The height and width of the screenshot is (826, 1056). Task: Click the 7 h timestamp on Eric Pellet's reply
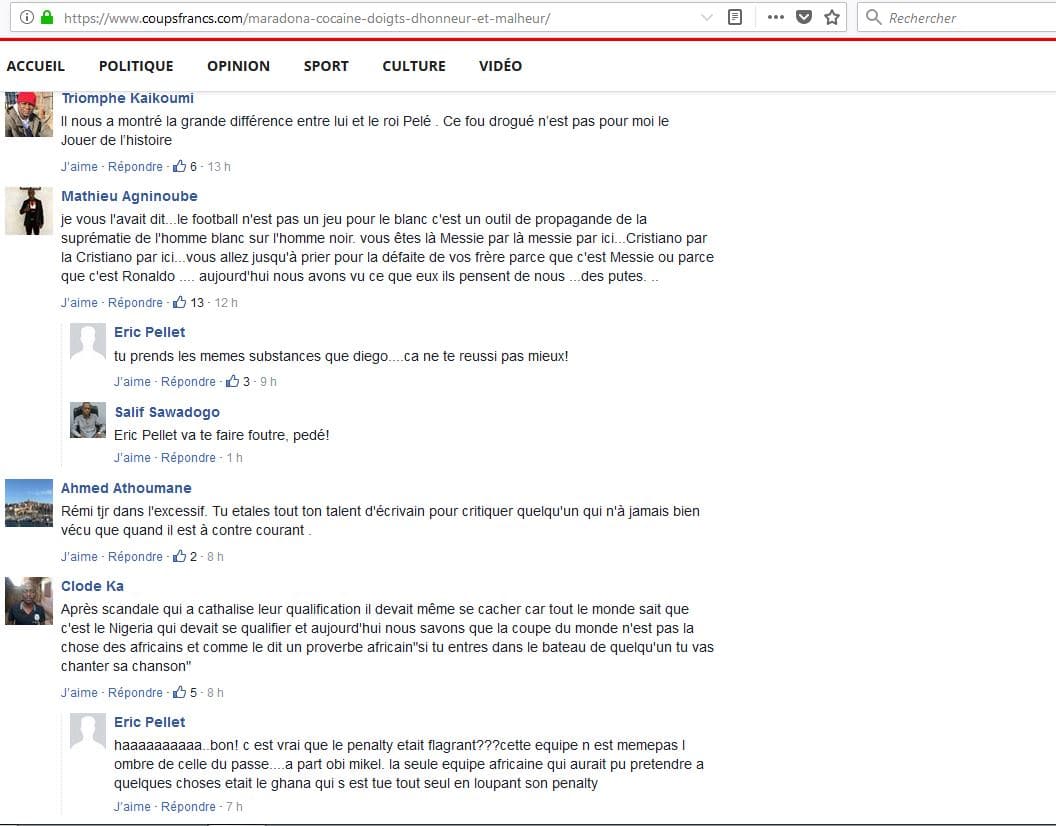click(x=234, y=806)
